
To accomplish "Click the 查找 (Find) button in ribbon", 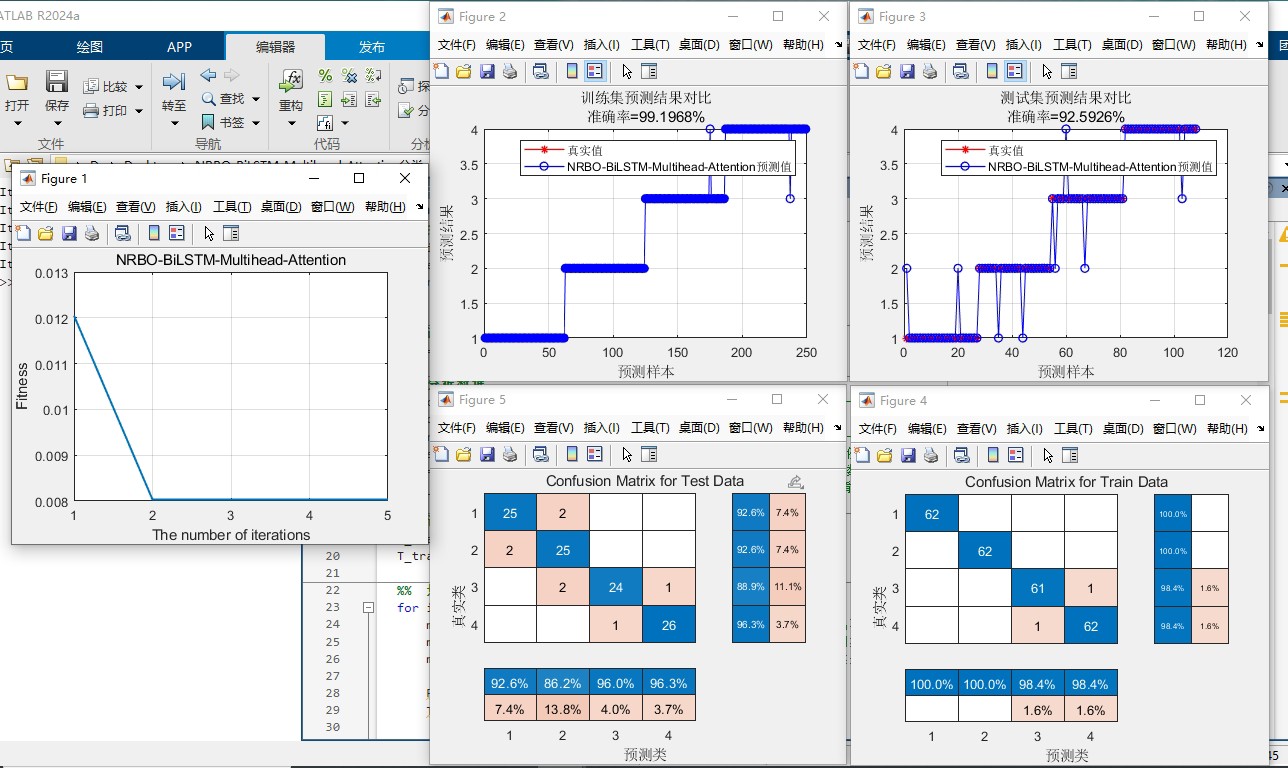I will tap(224, 99).
